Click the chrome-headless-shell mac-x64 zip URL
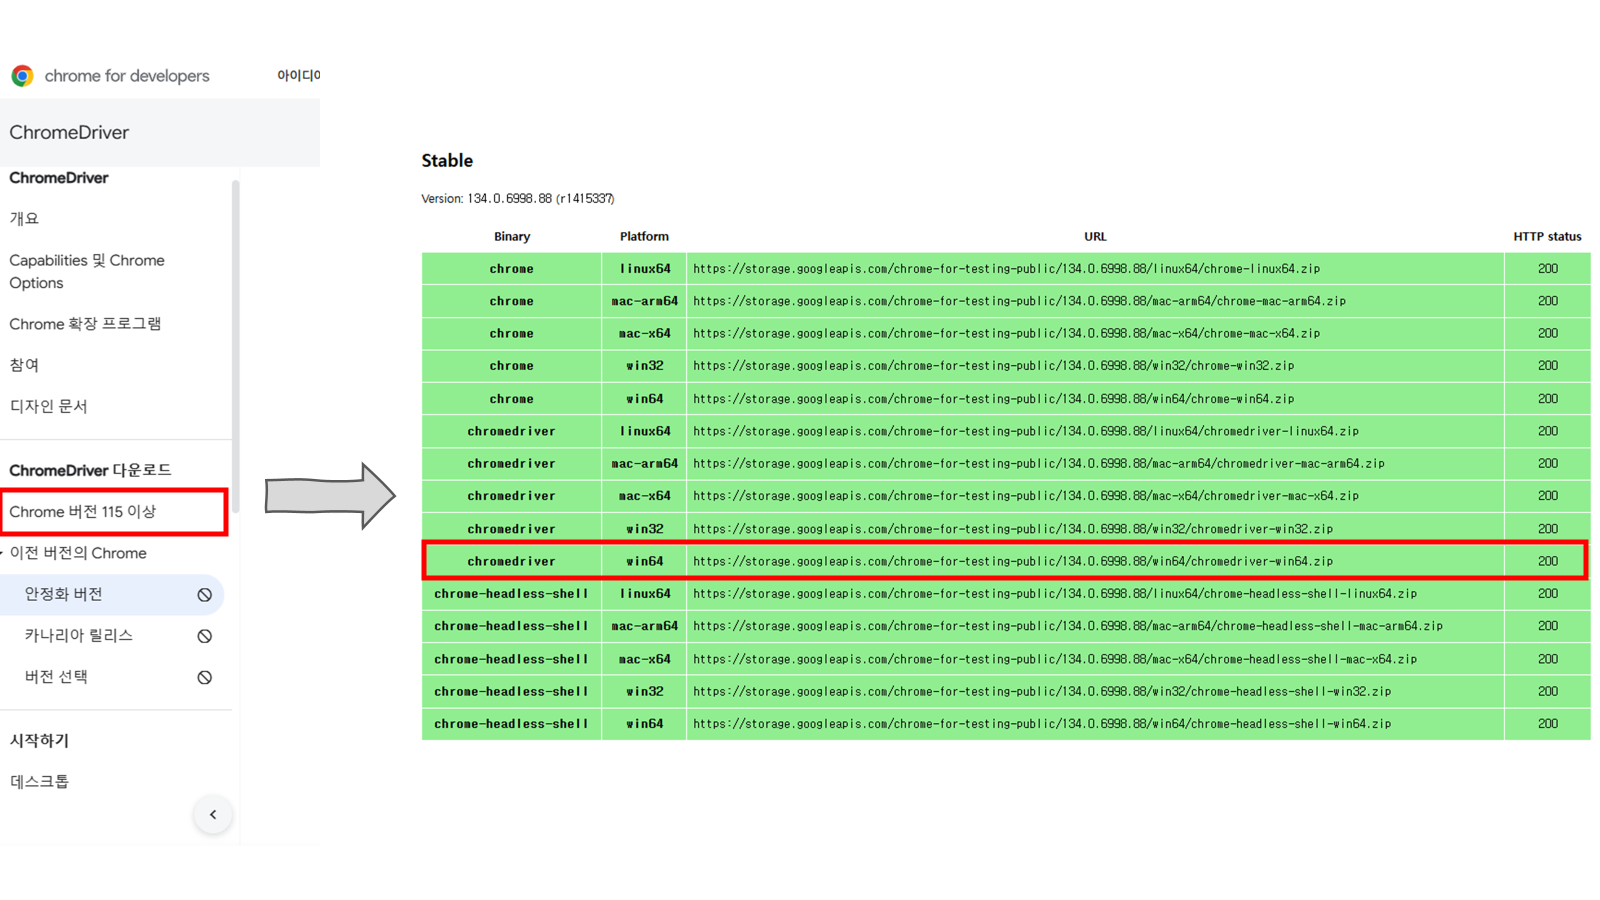The height and width of the screenshot is (900, 1600). pyautogui.click(x=1055, y=659)
